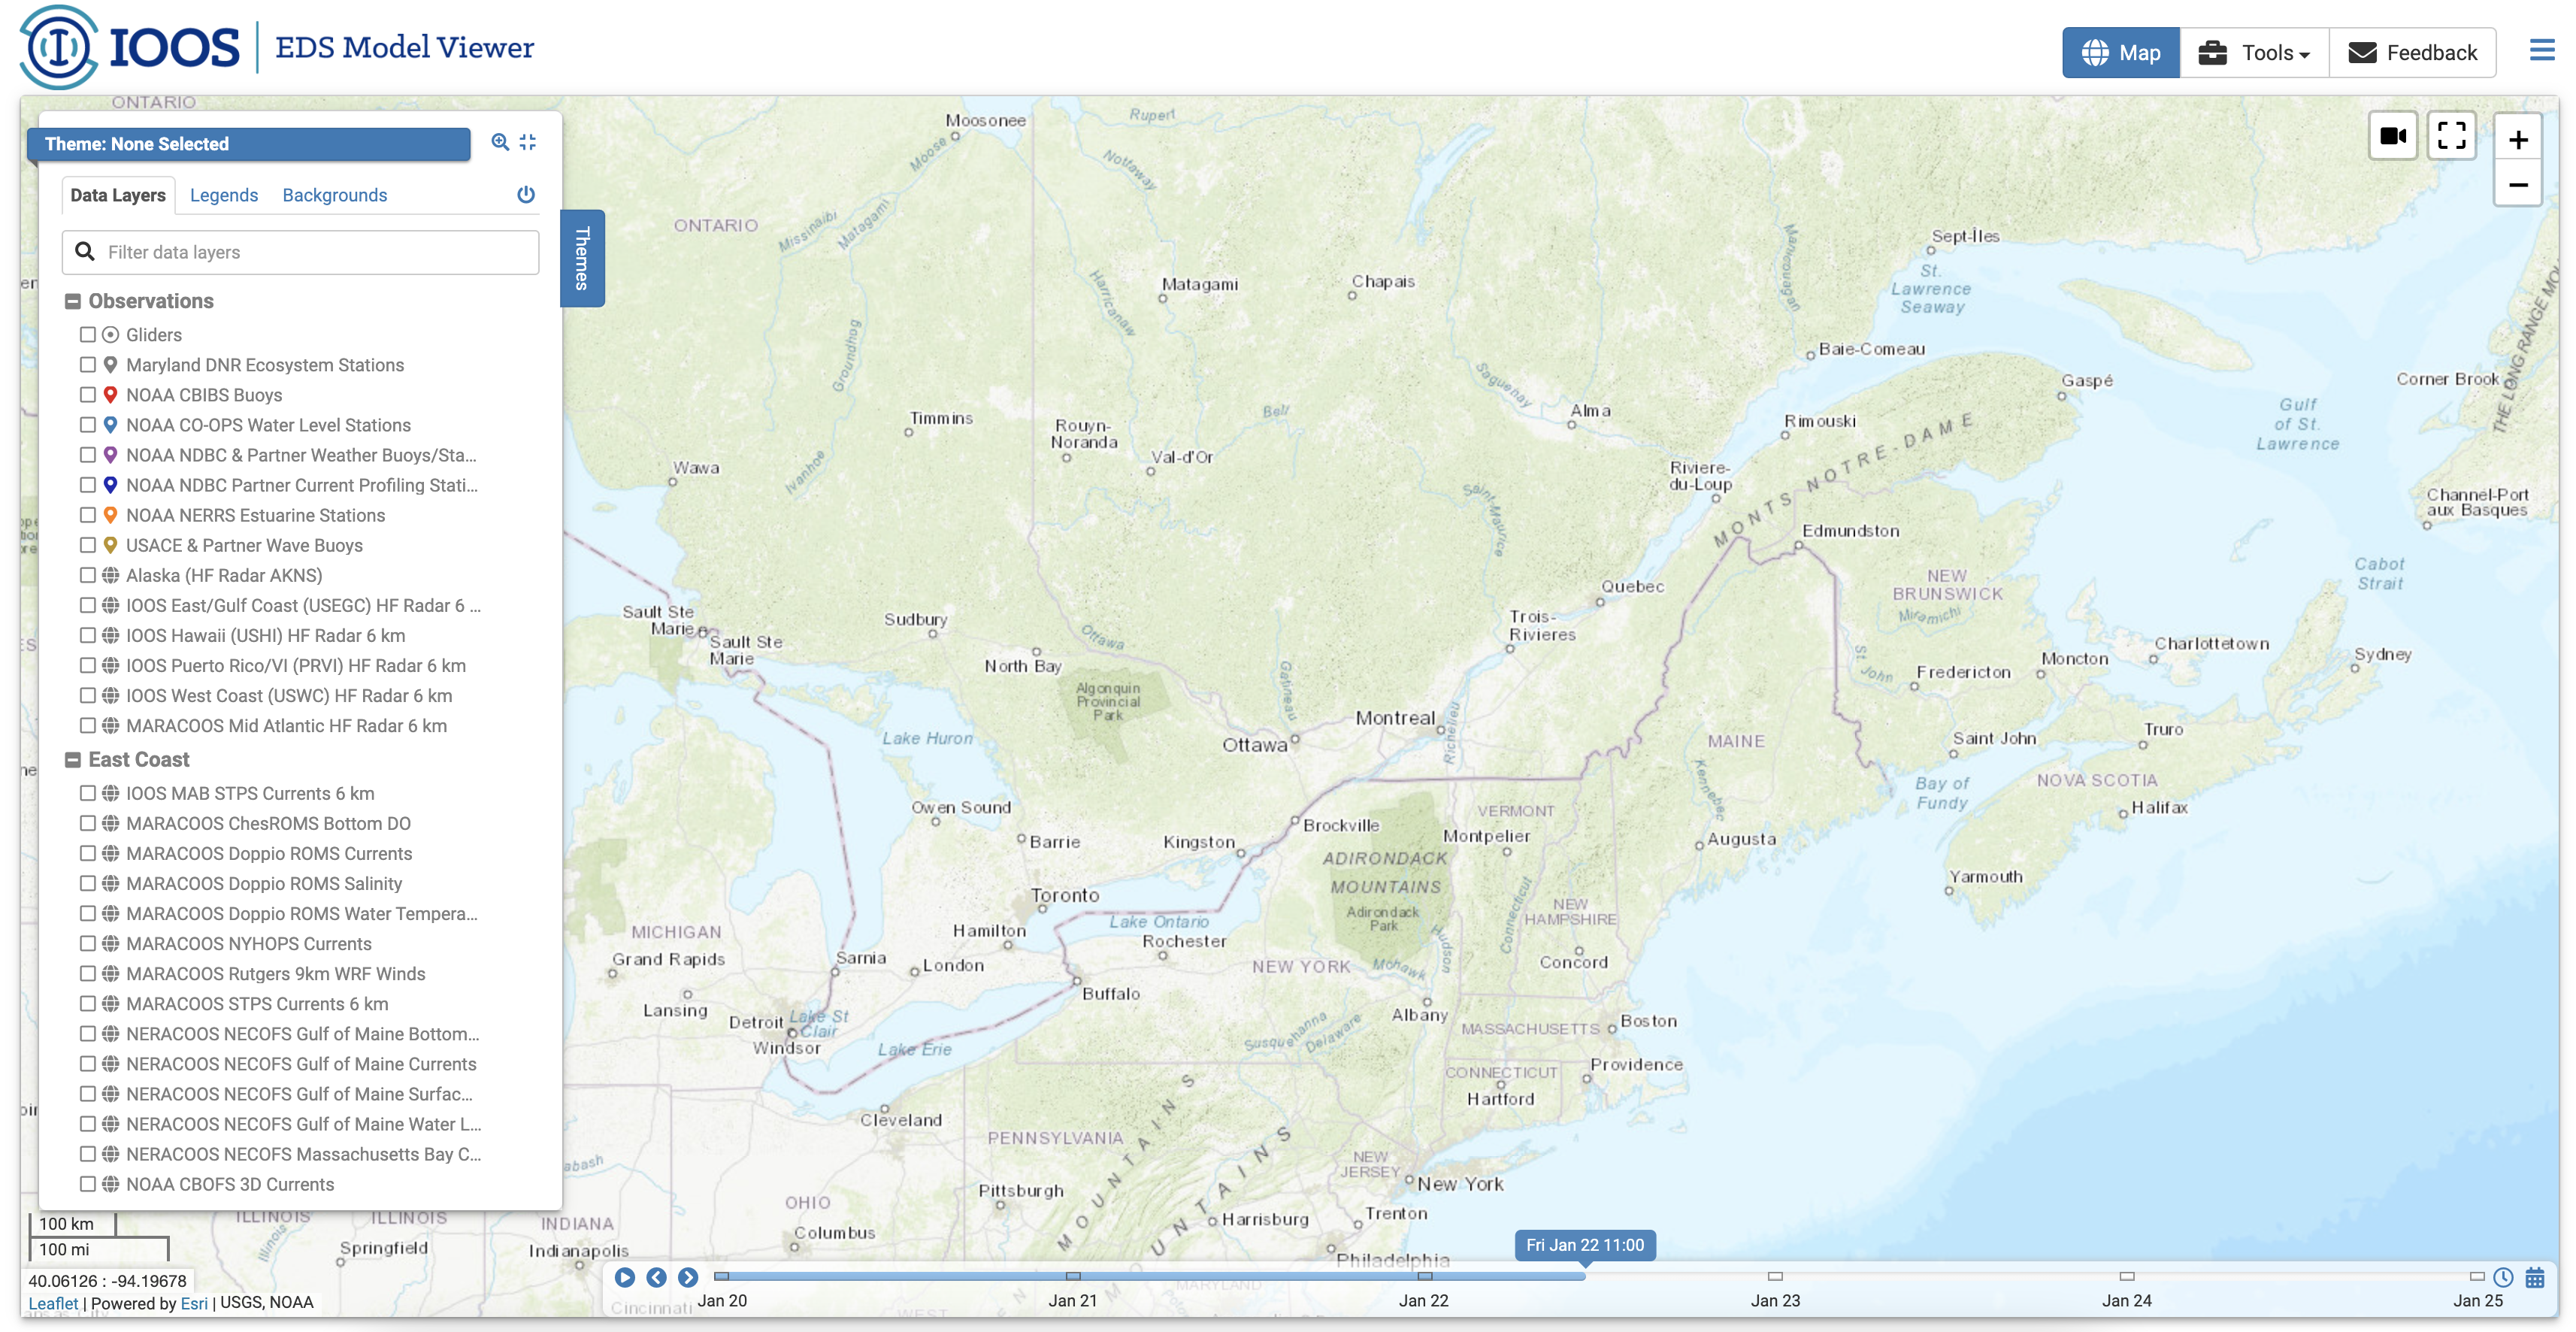
Task: Expand the Themes side tab
Action: (x=582, y=258)
